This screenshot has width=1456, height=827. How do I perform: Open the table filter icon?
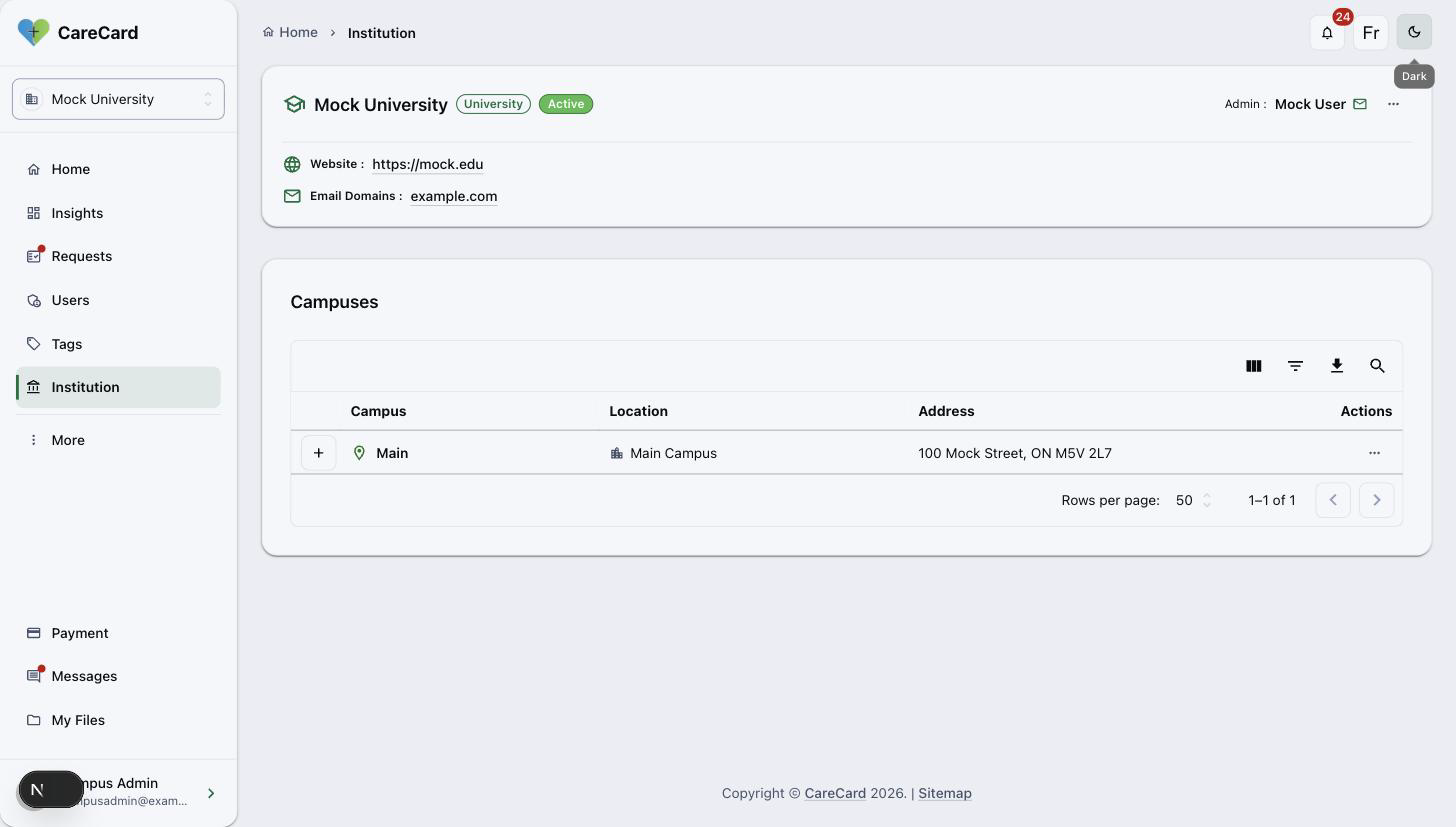(x=1295, y=366)
